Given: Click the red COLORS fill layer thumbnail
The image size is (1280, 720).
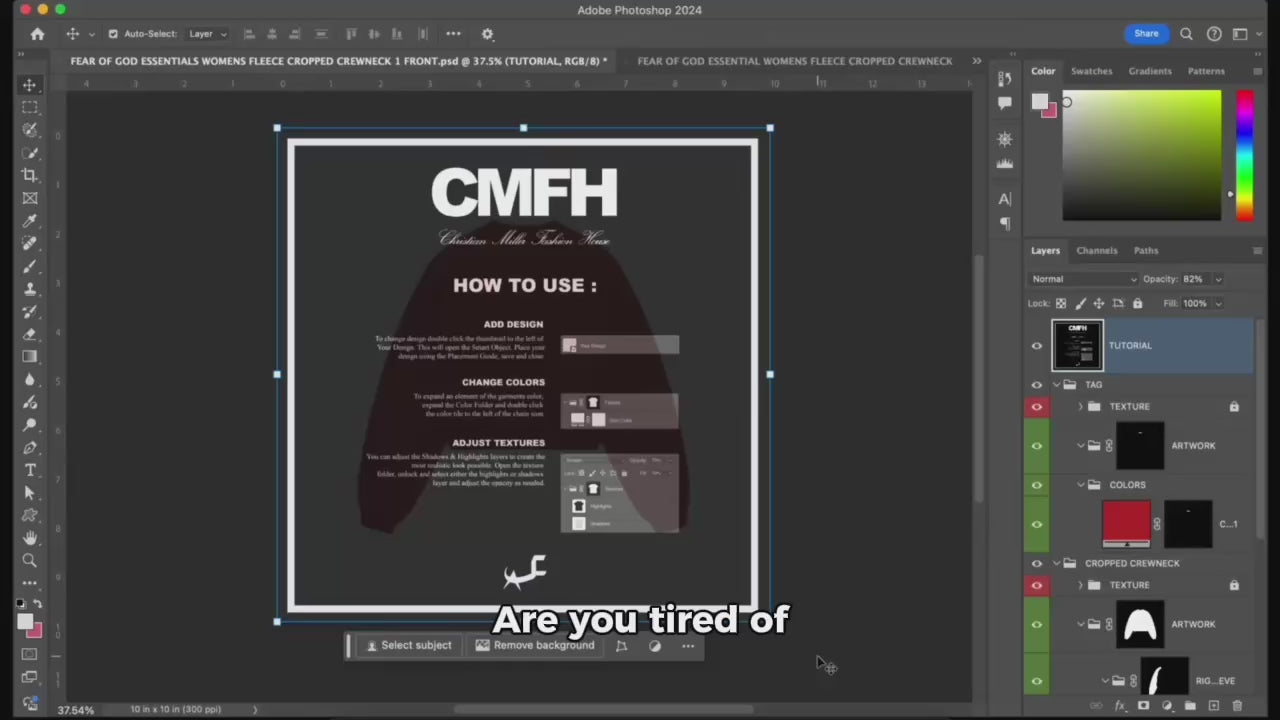Looking at the screenshot, I should pyautogui.click(x=1126, y=524).
